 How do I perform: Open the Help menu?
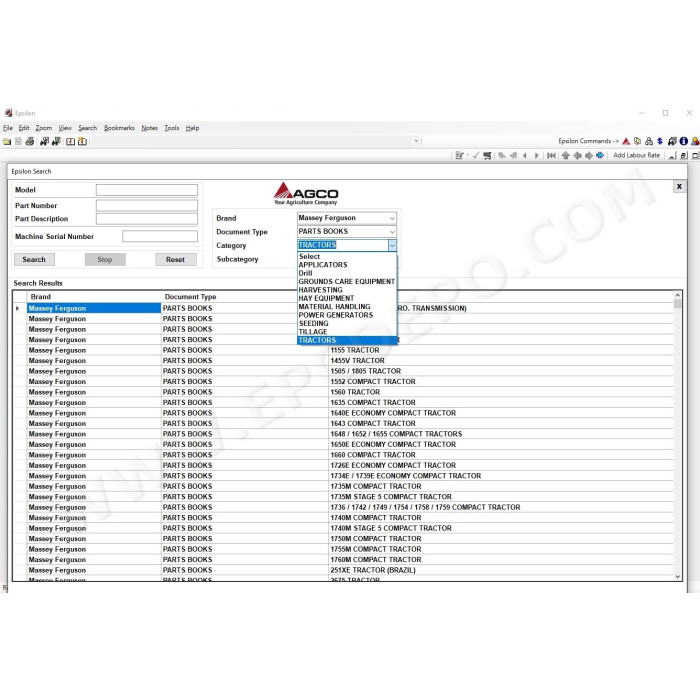pyautogui.click(x=192, y=128)
